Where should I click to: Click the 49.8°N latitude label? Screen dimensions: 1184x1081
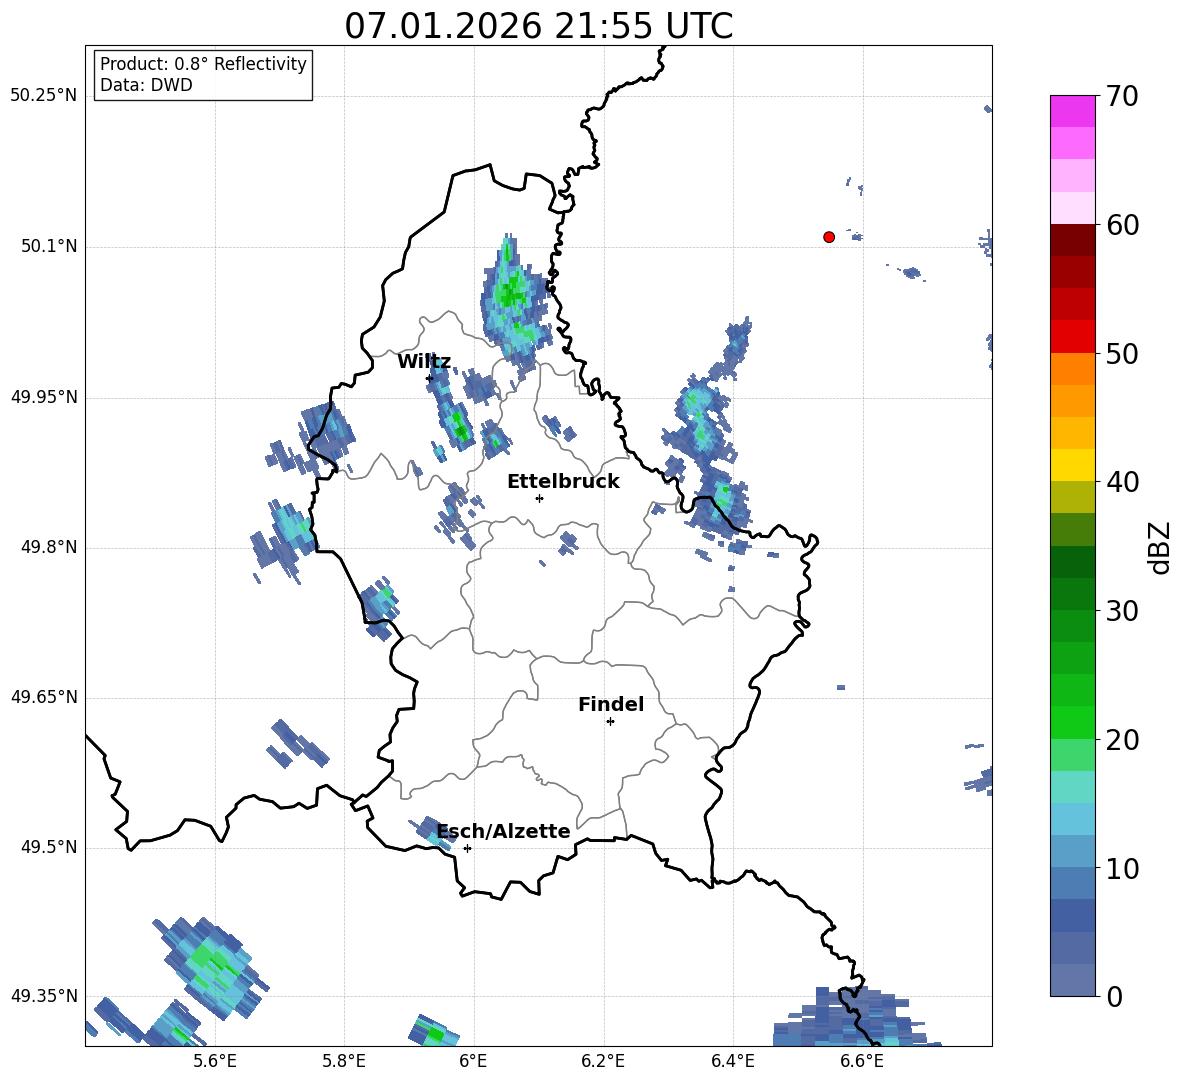(x=49, y=547)
